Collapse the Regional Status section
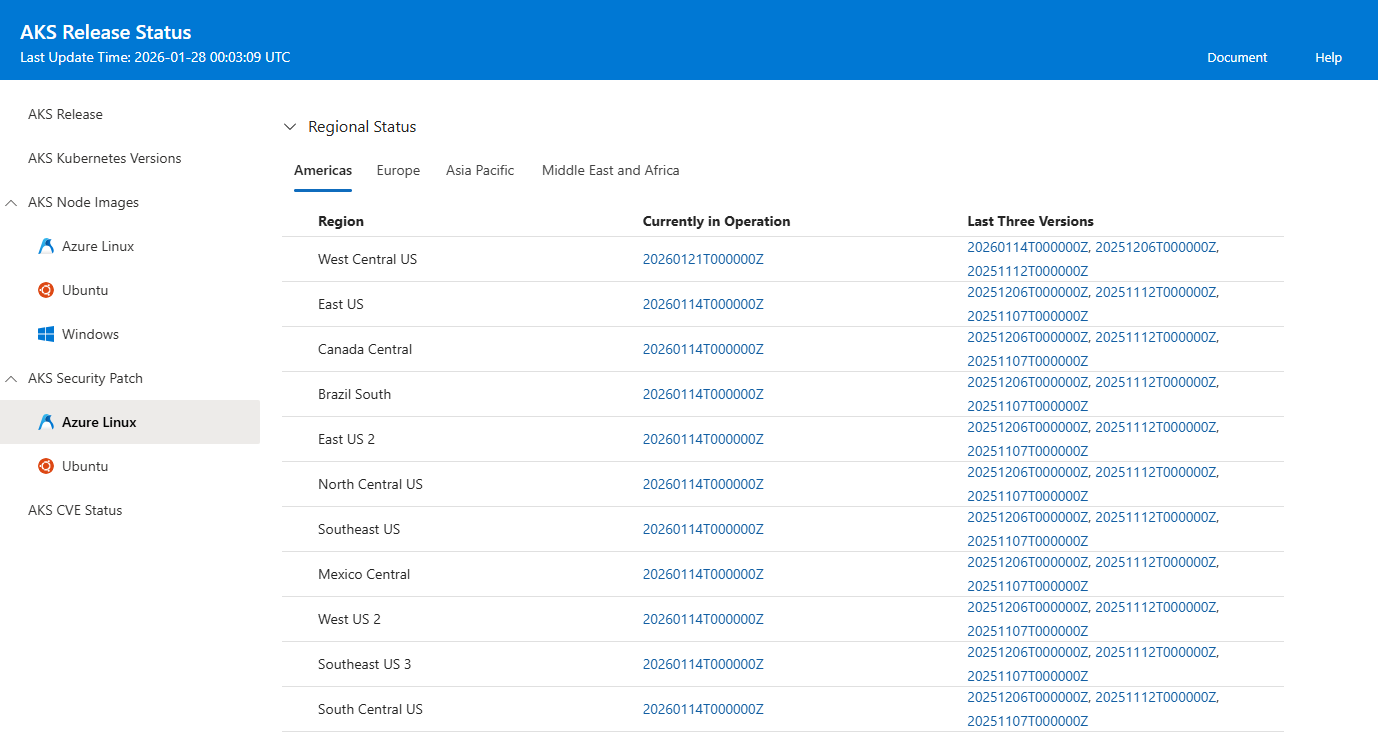The image size is (1378, 732). pyautogui.click(x=290, y=126)
